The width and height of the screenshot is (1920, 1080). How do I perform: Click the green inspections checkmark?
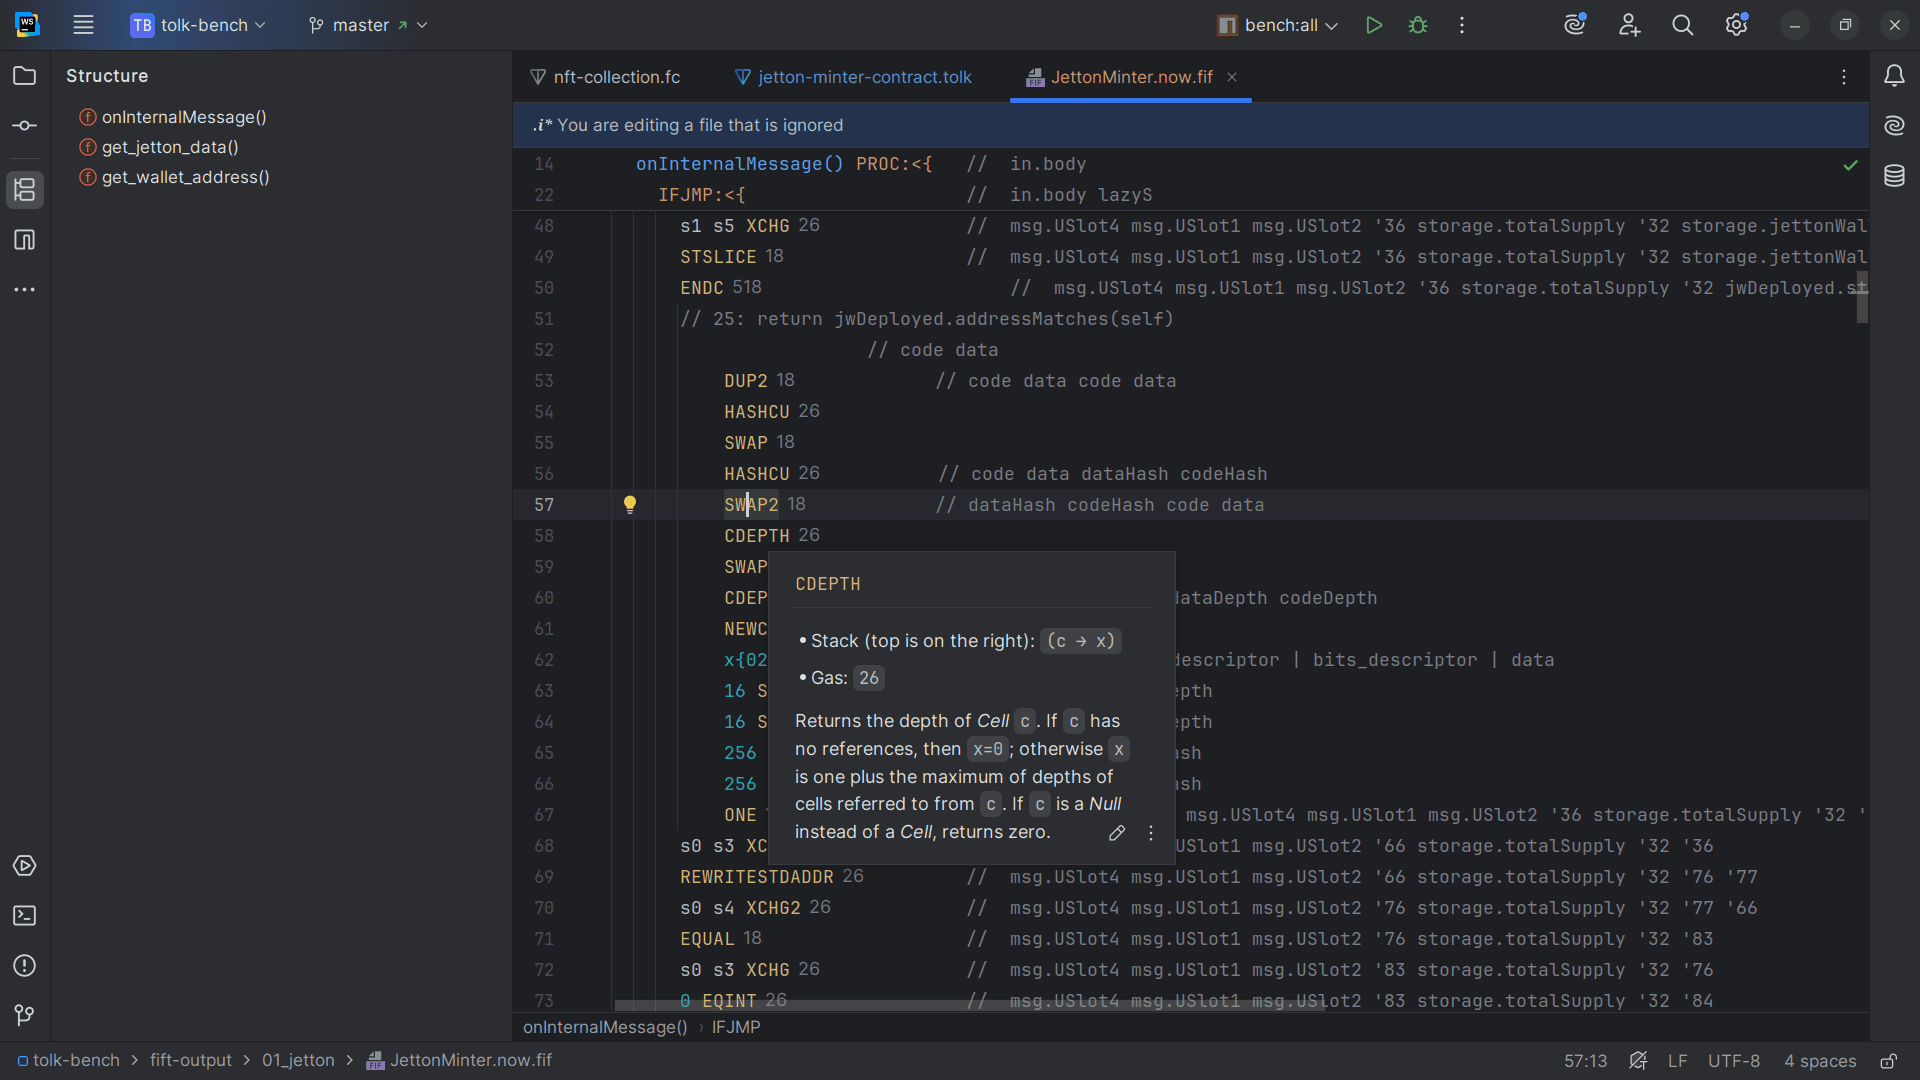[x=1851, y=165]
